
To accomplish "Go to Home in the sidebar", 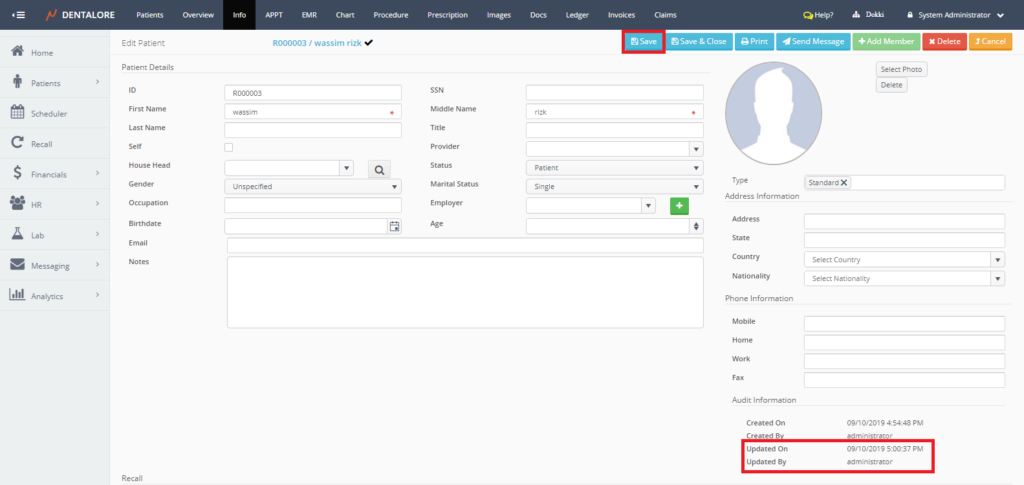I will [42, 52].
